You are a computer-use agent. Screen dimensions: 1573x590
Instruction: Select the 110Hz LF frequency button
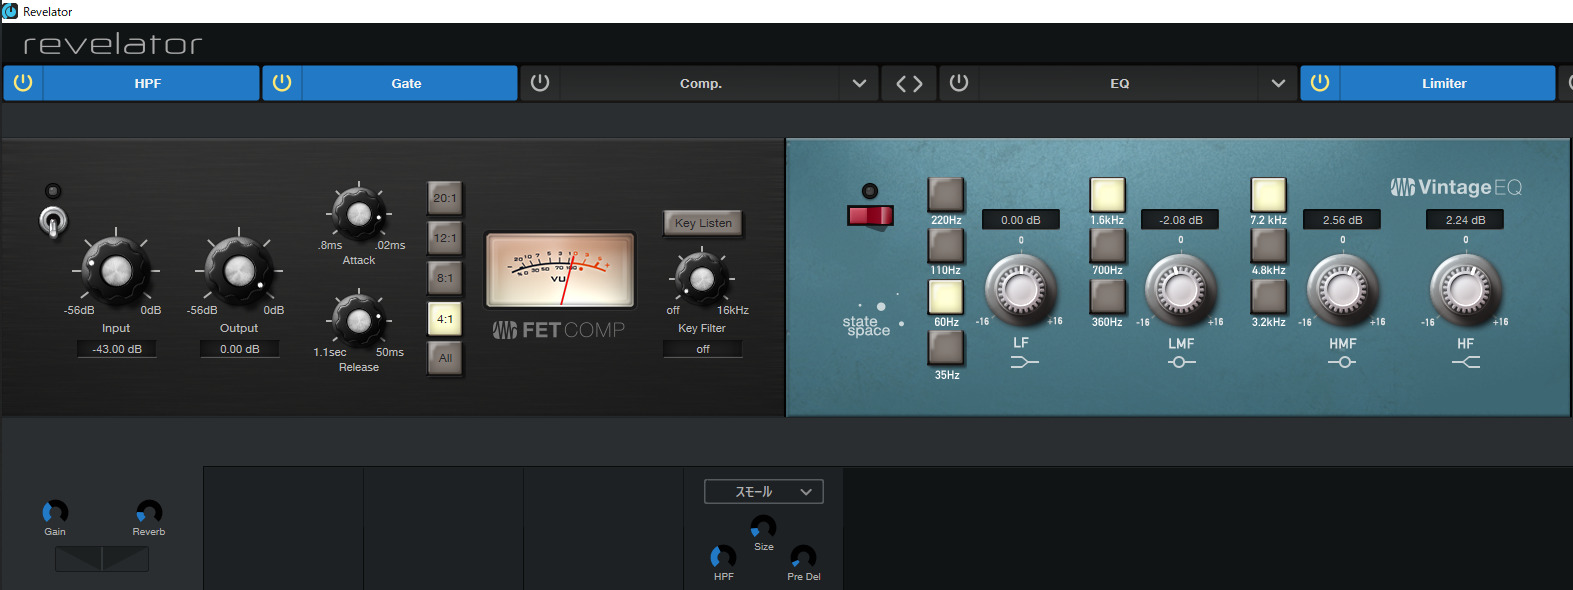pyautogui.click(x=946, y=245)
